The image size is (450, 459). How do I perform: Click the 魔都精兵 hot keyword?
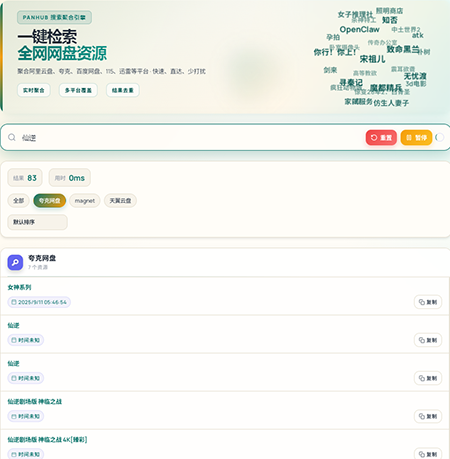(x=386, y=88)
